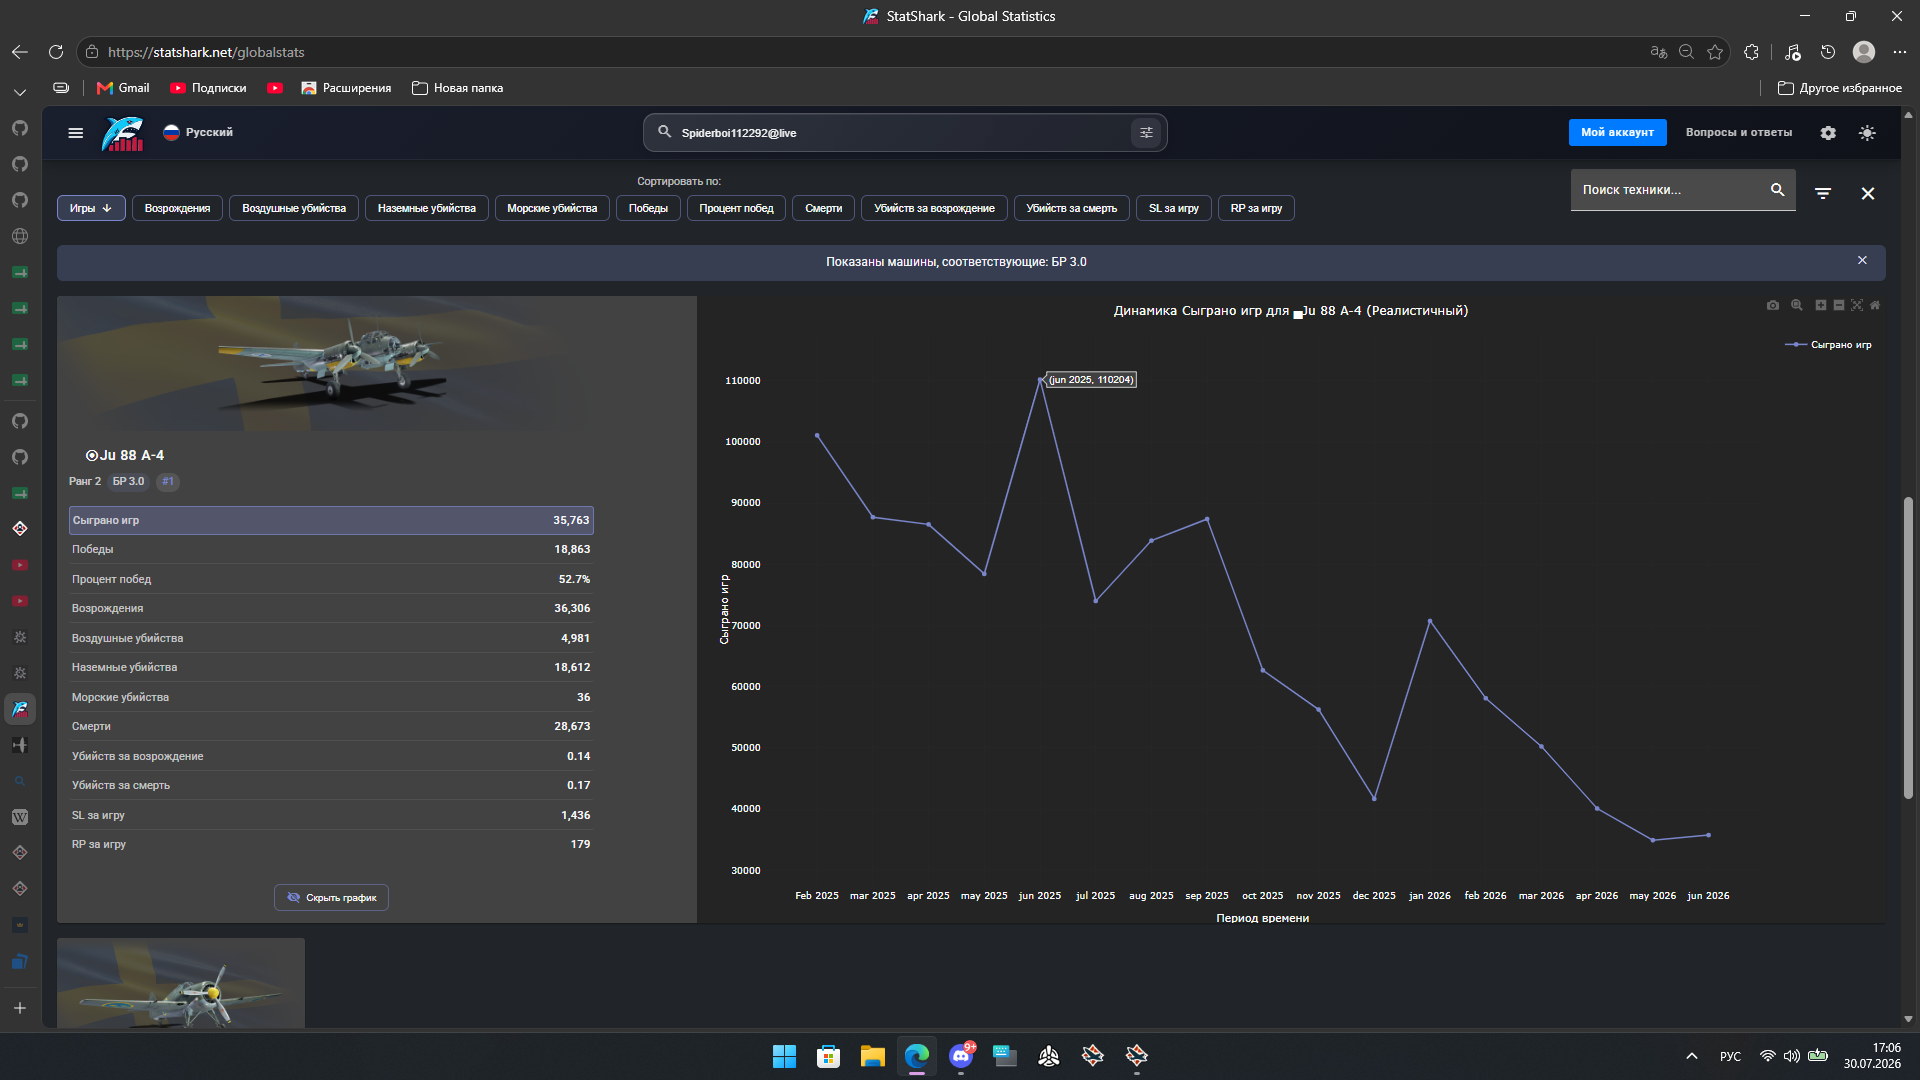
Task: Toggle light theme with sun icon
Action: coord(1867,133)
